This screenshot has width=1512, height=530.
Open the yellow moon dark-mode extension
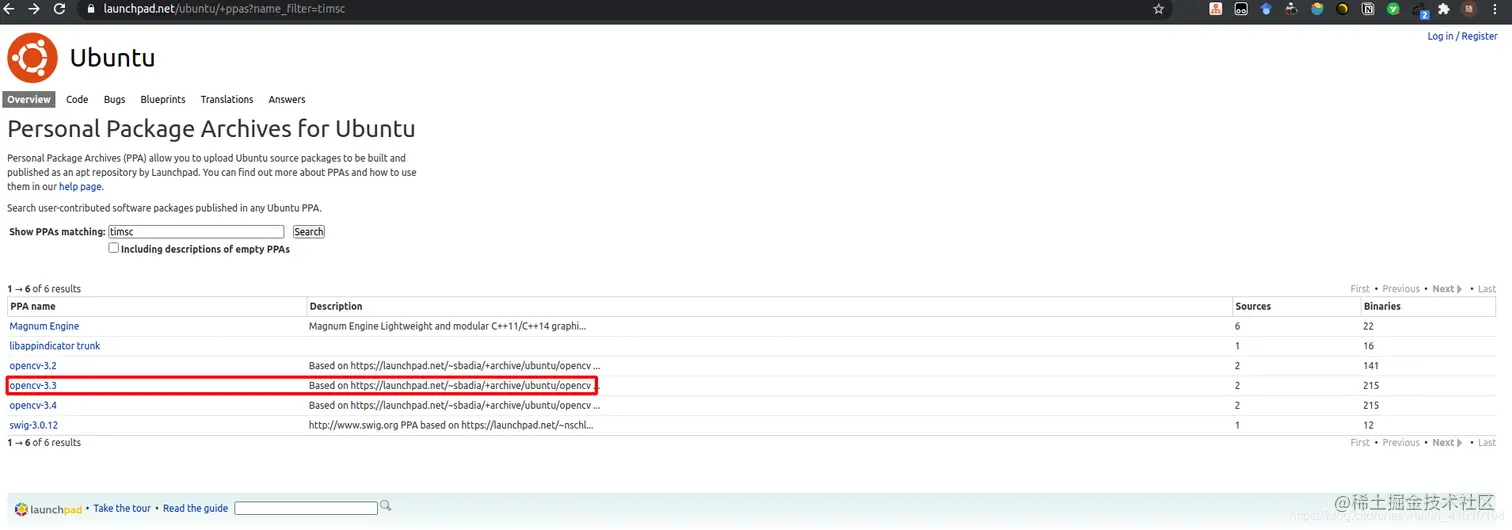tap(1343, 9)
